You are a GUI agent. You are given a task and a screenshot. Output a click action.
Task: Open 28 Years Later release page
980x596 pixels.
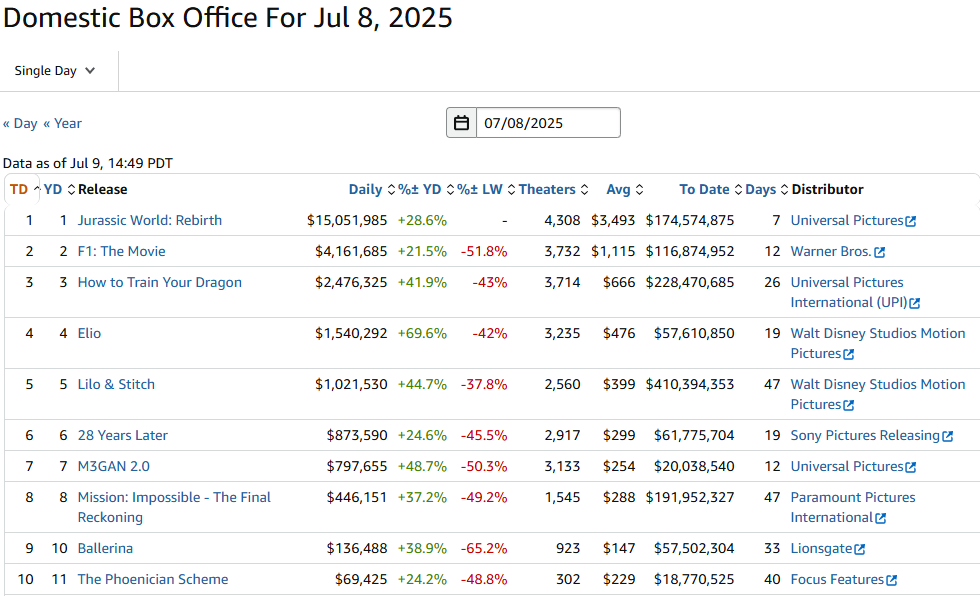tap(122, 435)
